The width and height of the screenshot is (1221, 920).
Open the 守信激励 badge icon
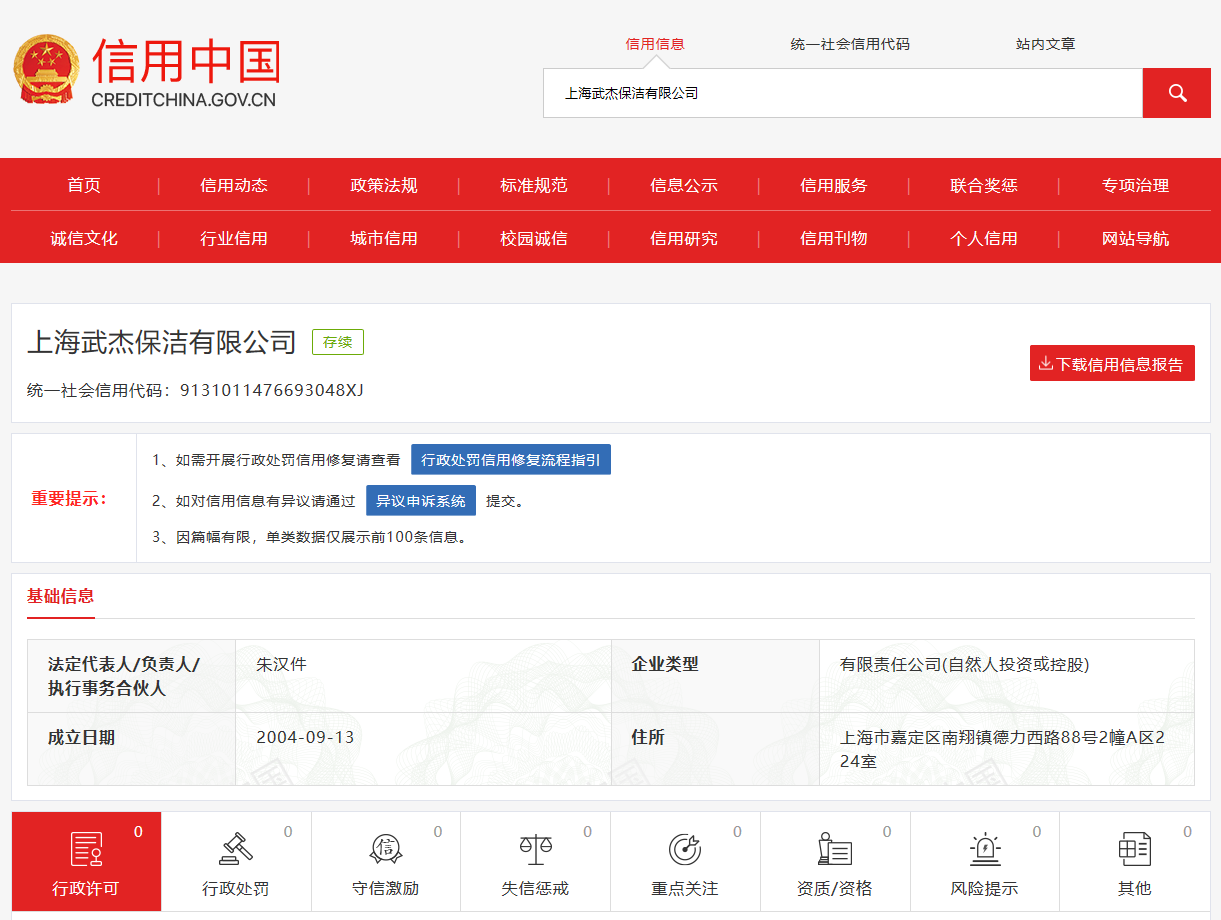[385, 850]
